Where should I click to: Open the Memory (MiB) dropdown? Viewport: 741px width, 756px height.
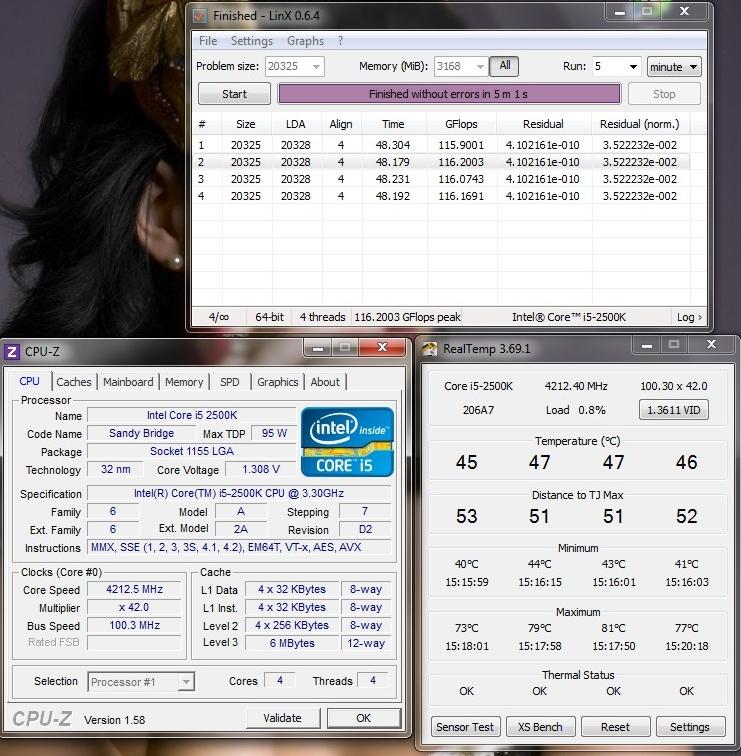coord(480,67)
